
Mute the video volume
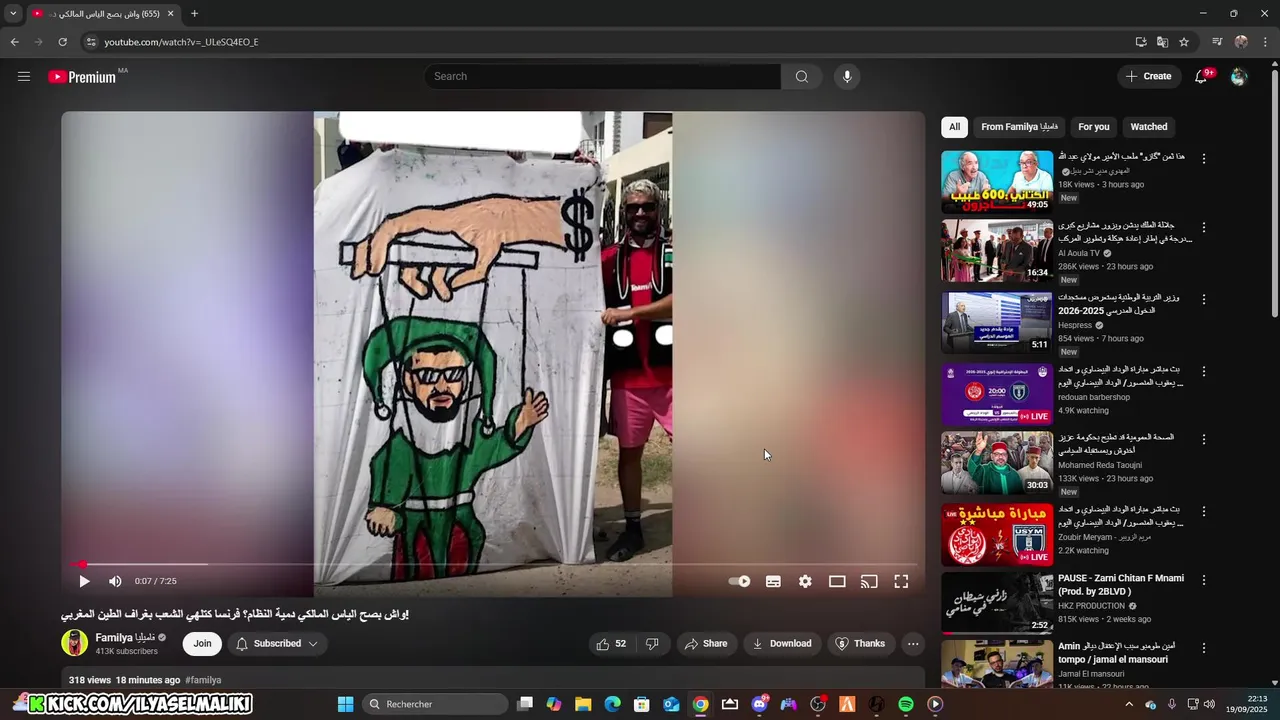pos(115,581)
